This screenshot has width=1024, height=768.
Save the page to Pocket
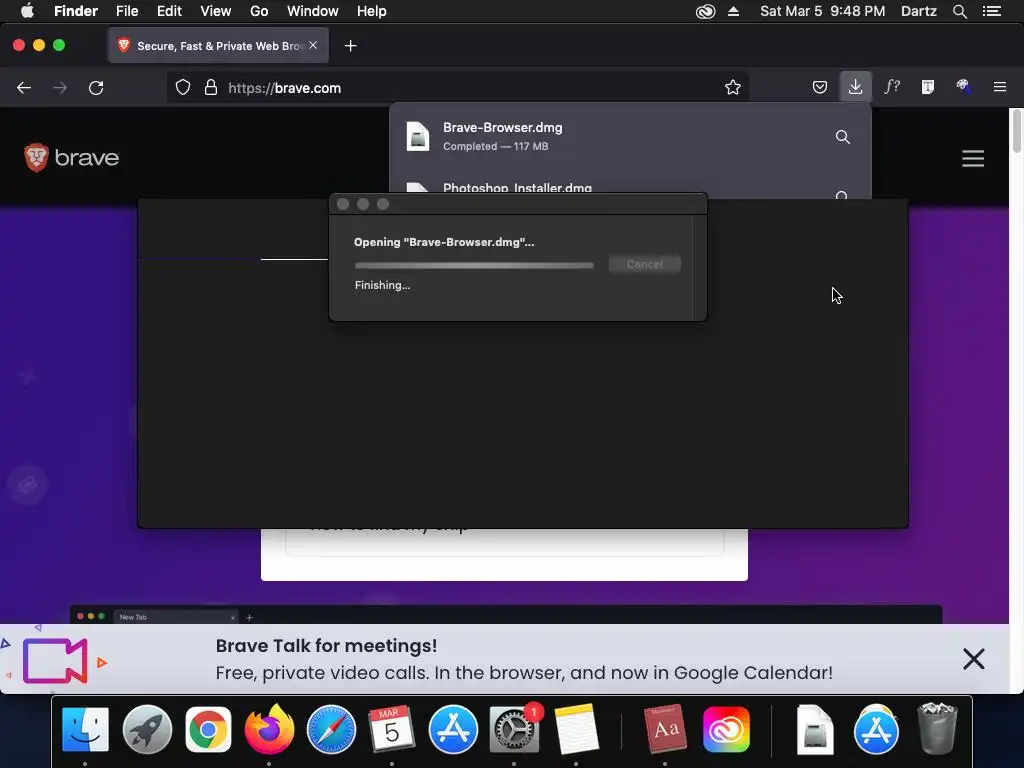[820, 88]
